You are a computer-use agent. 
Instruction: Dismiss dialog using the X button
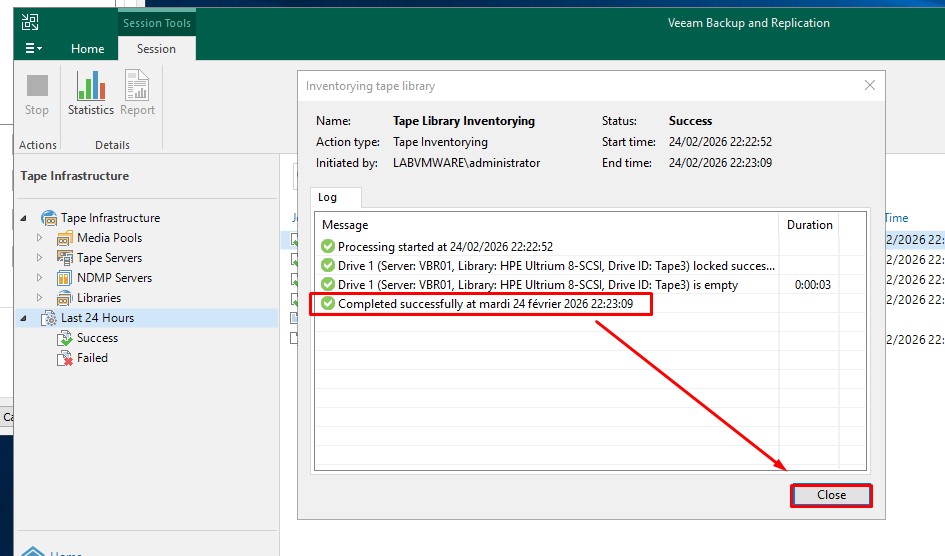870,86
